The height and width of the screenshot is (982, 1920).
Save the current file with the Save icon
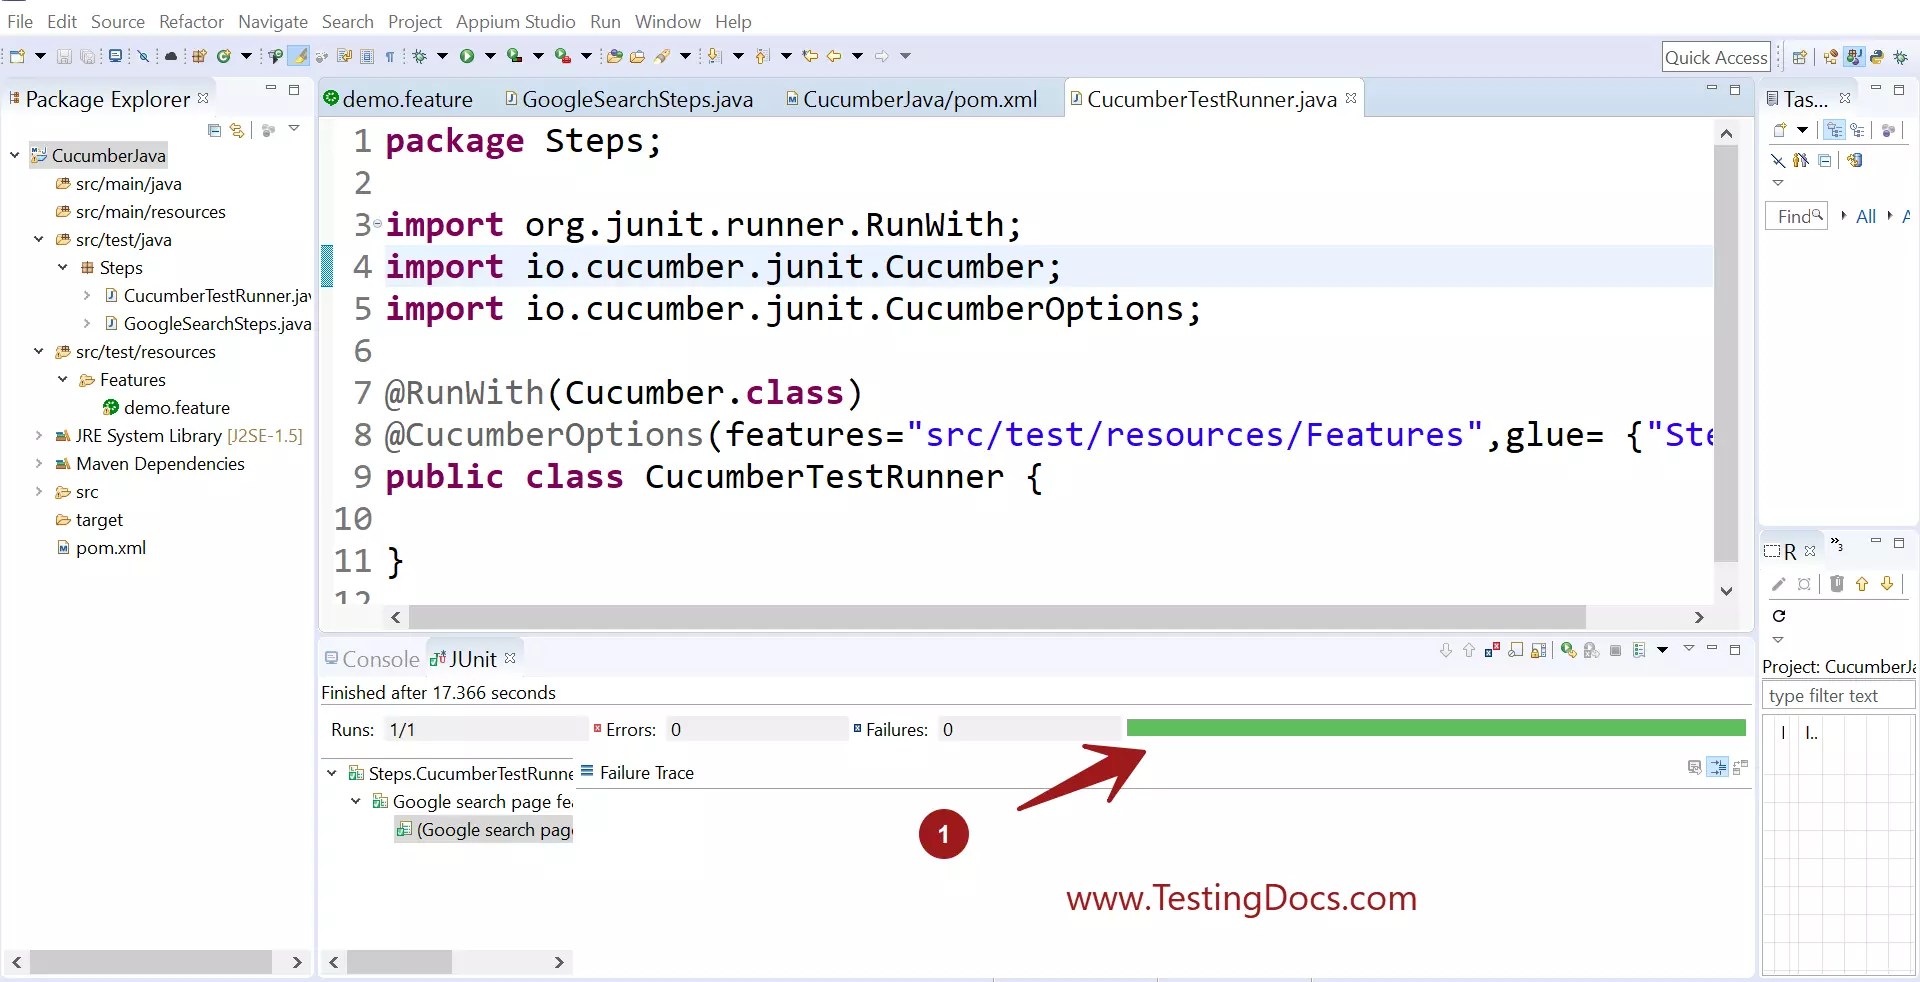pos(64,56)
